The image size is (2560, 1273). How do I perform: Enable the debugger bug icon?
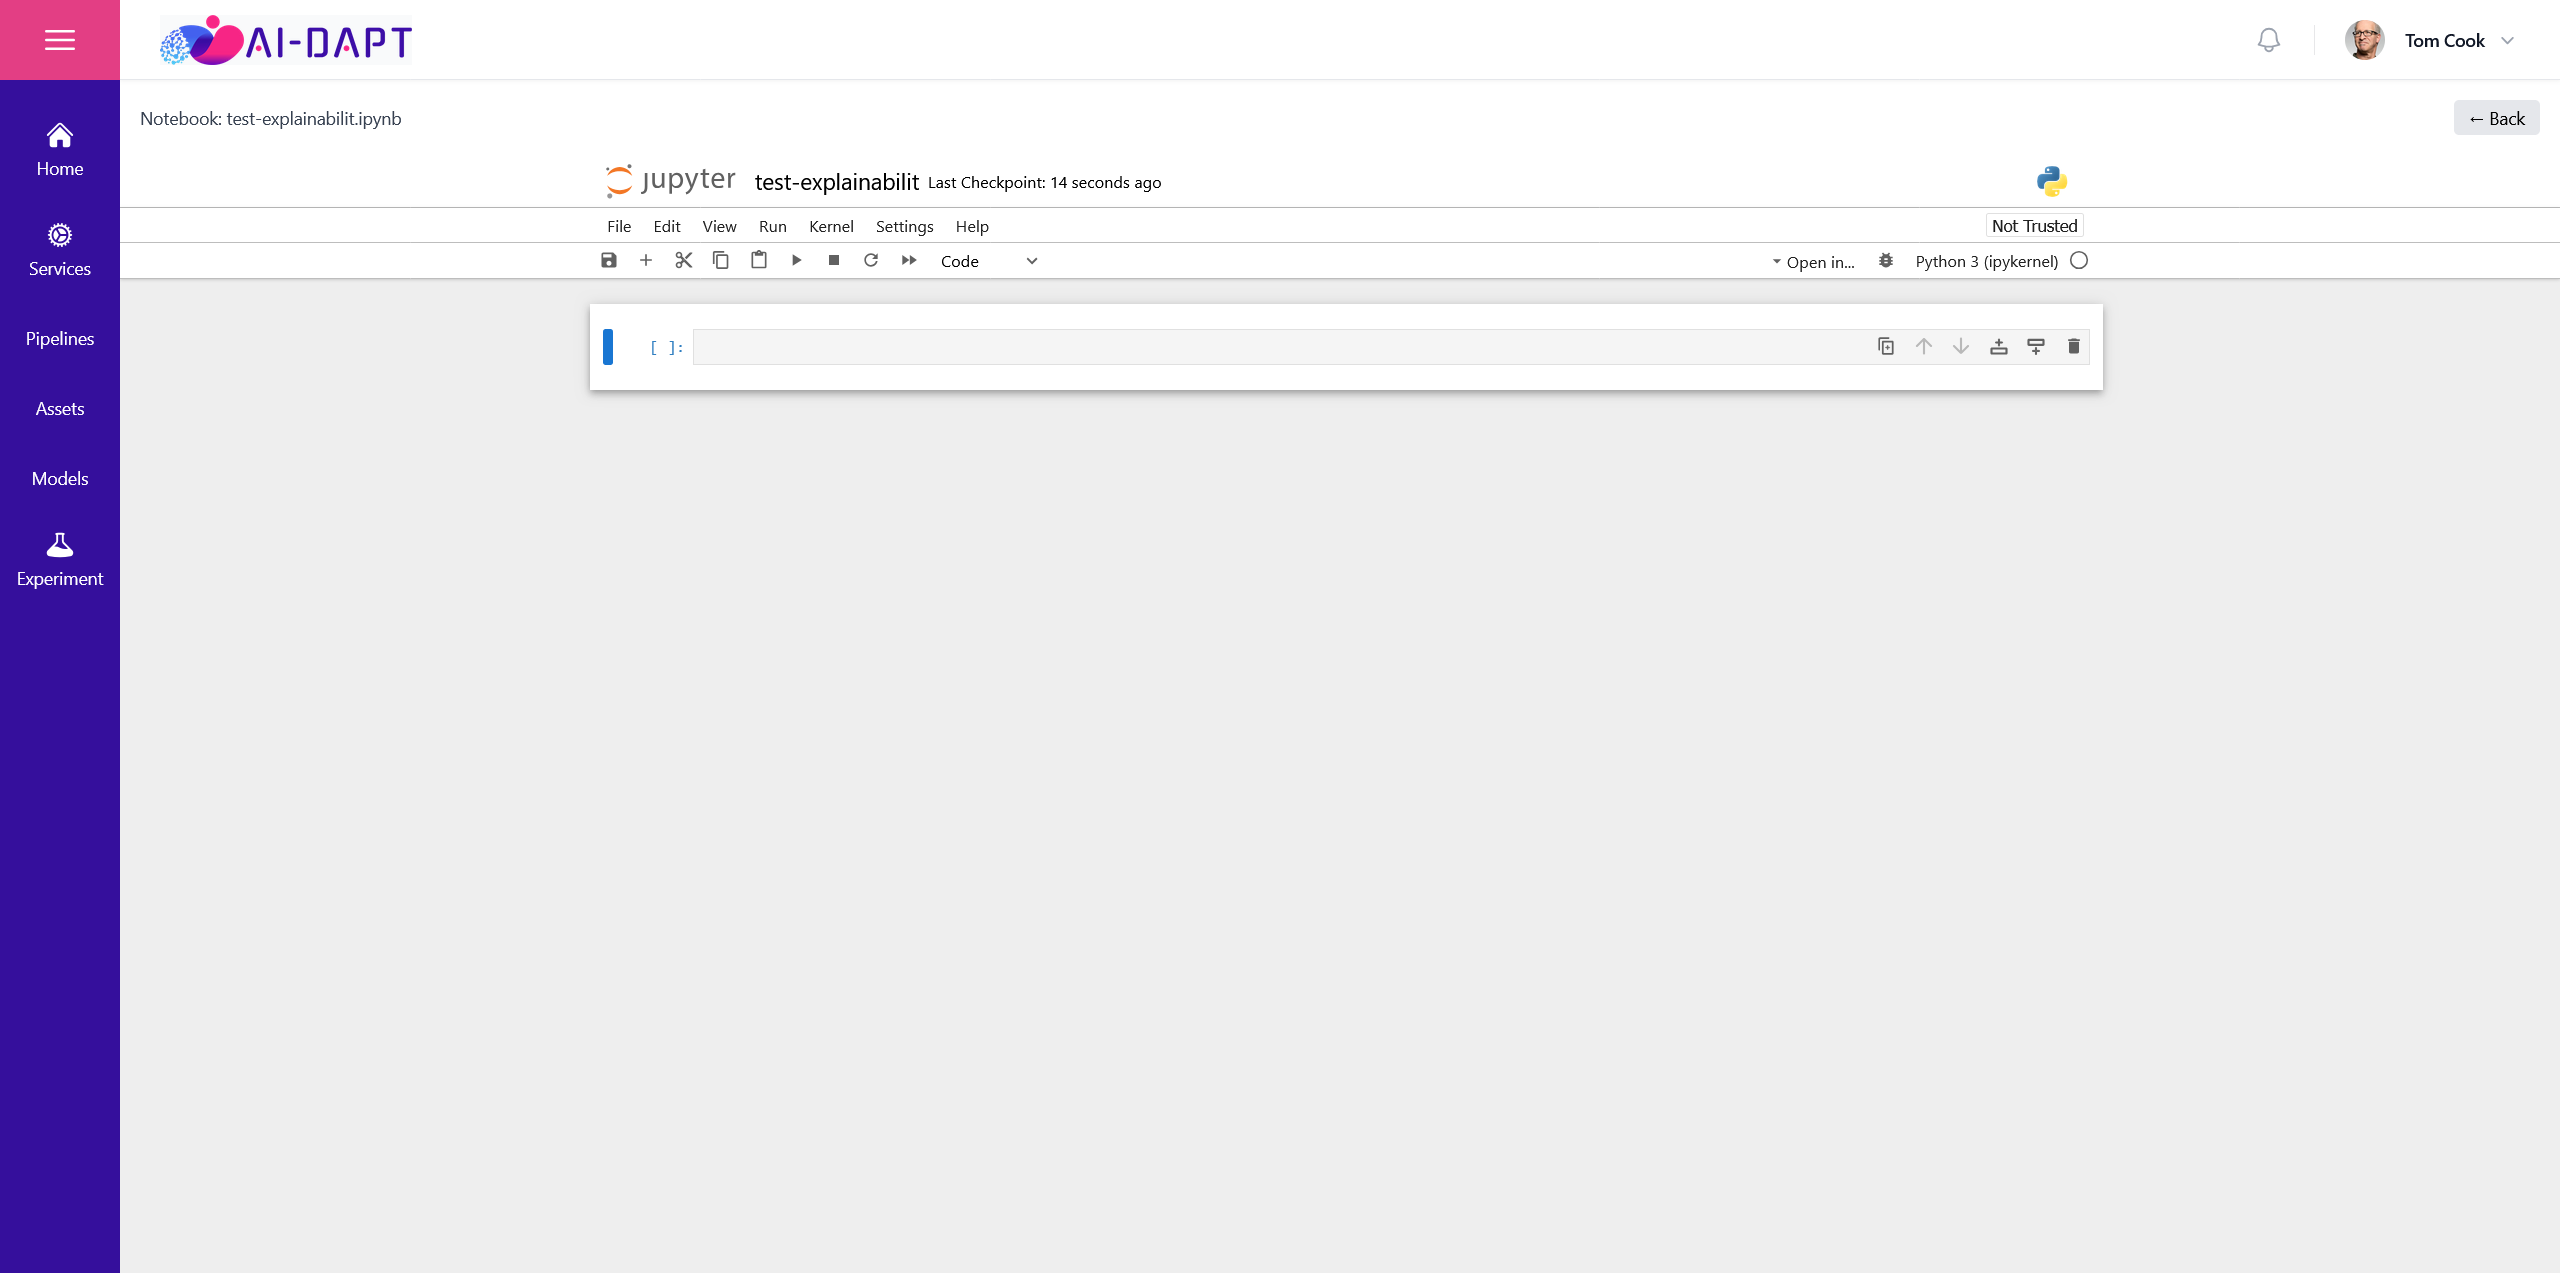[x=1886, y=261]
